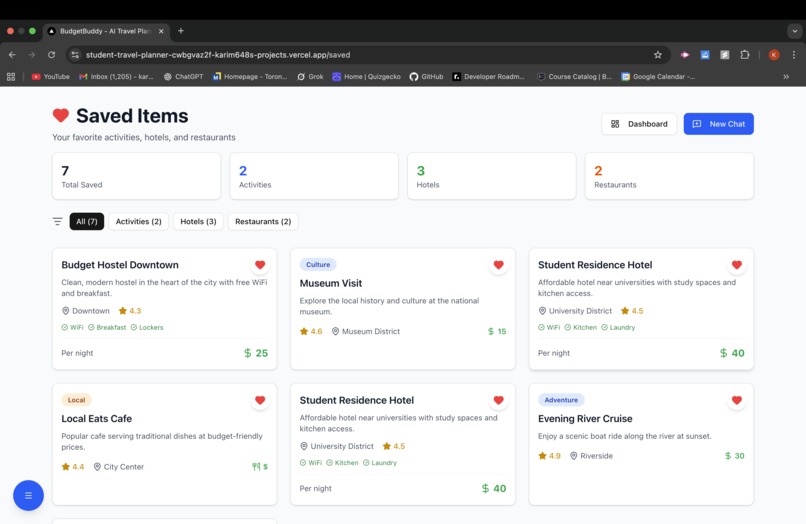The image size is (806, 524).
Task: Click the $ 30 price on River Cruise
Action: tap(735, 456)
